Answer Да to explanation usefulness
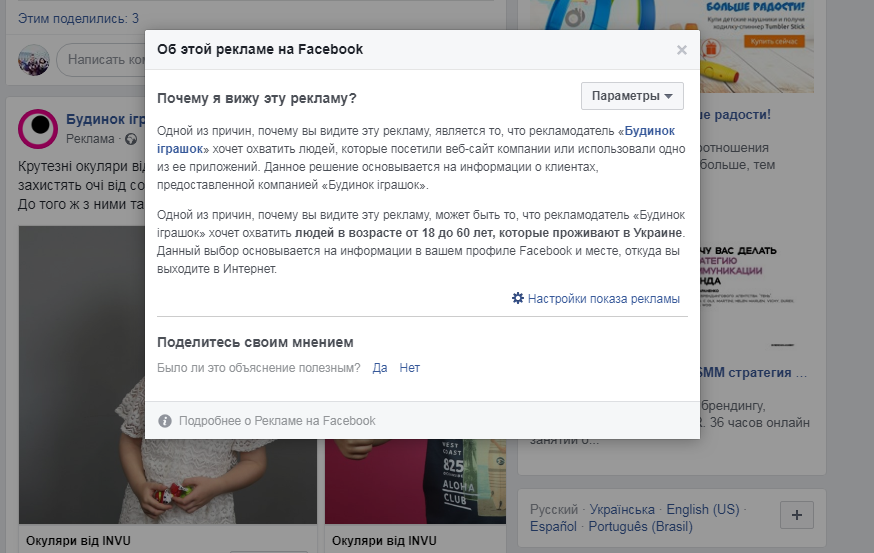This screenshot has height=553, width=874. pos(380,368)
